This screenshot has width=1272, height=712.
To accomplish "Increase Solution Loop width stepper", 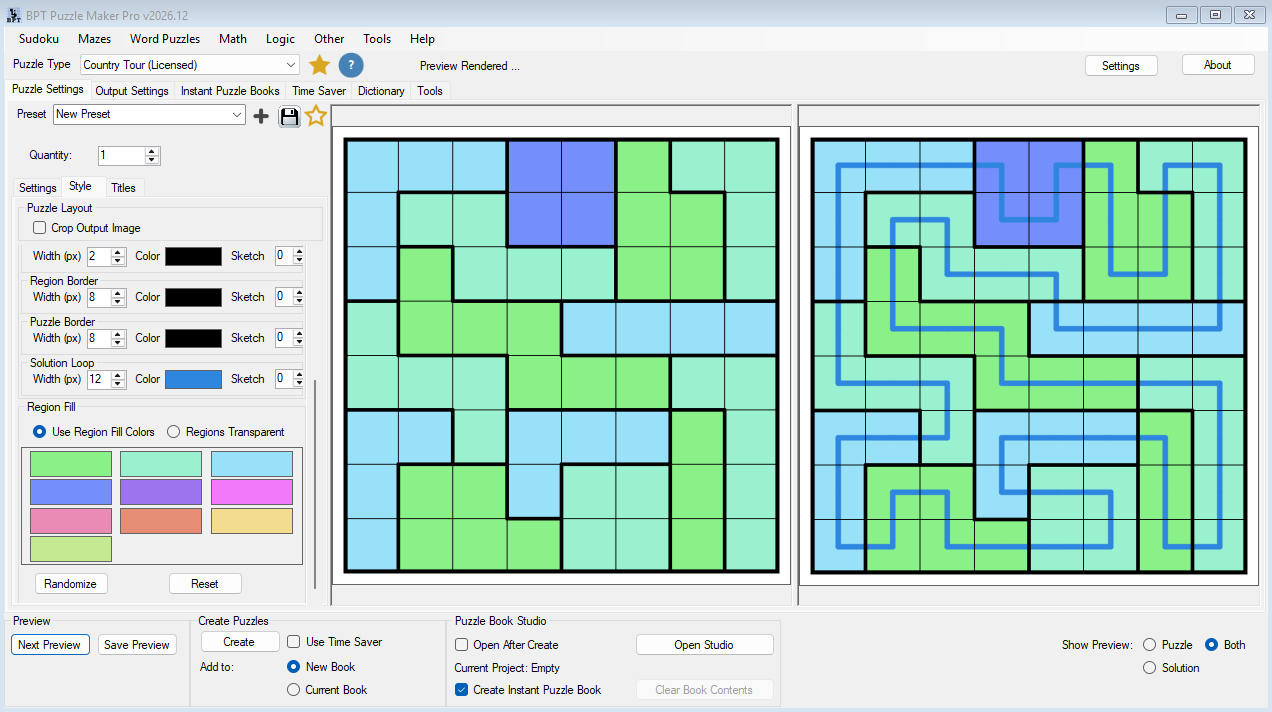I will pos(118,375).
